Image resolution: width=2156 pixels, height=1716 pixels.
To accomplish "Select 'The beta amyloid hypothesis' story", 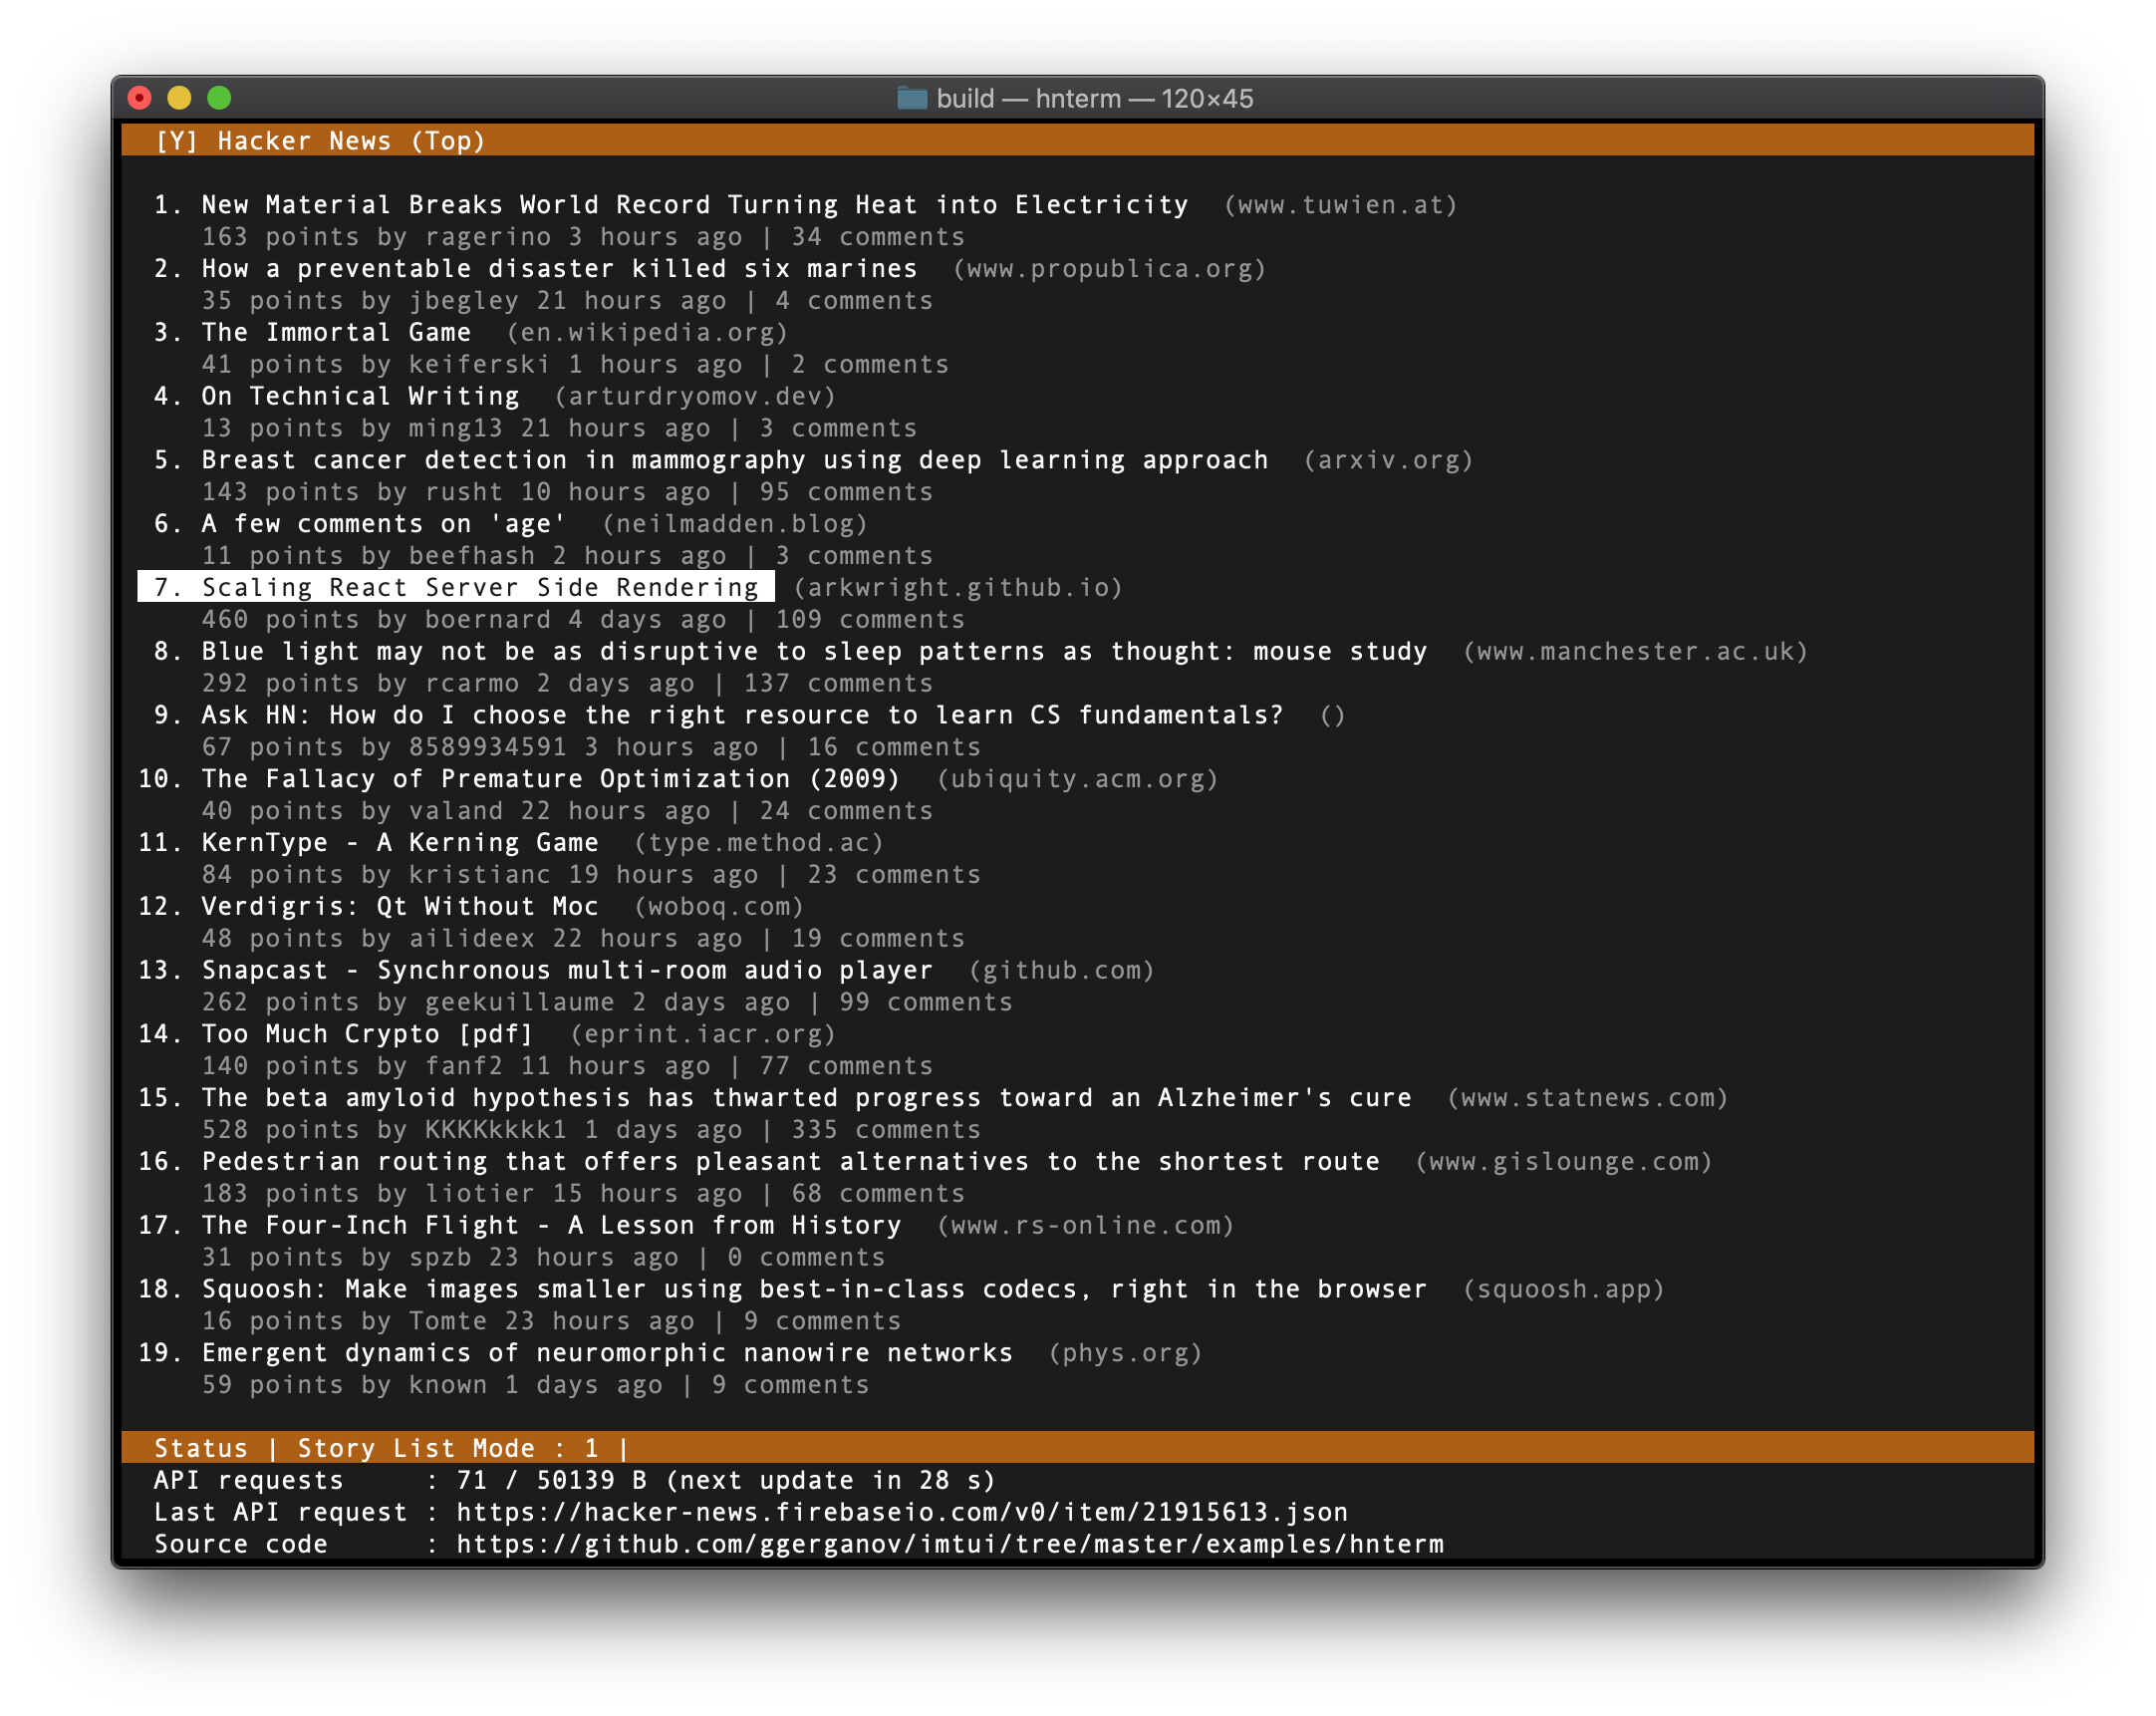I will 806,1098.
